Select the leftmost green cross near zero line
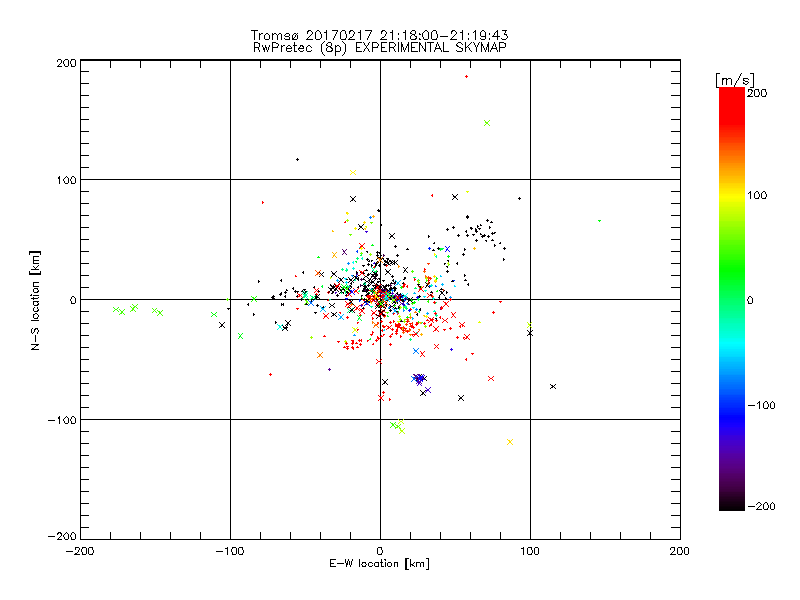Image resolution: width=800 pixels, height=600 pixels. pyautogui.click(x=116, y=310)
